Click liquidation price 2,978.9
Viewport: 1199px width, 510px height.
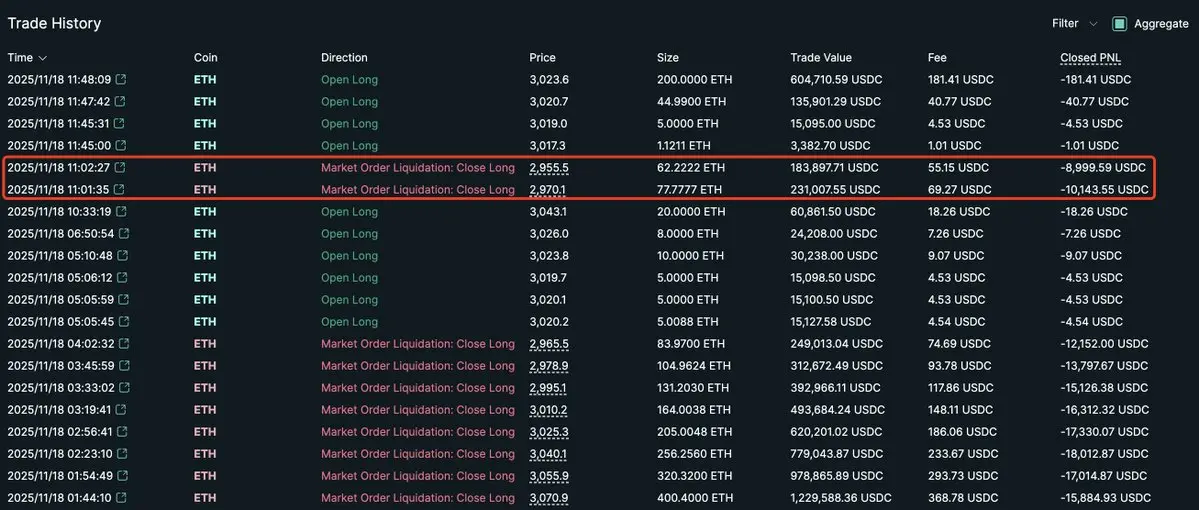(548, 366)
